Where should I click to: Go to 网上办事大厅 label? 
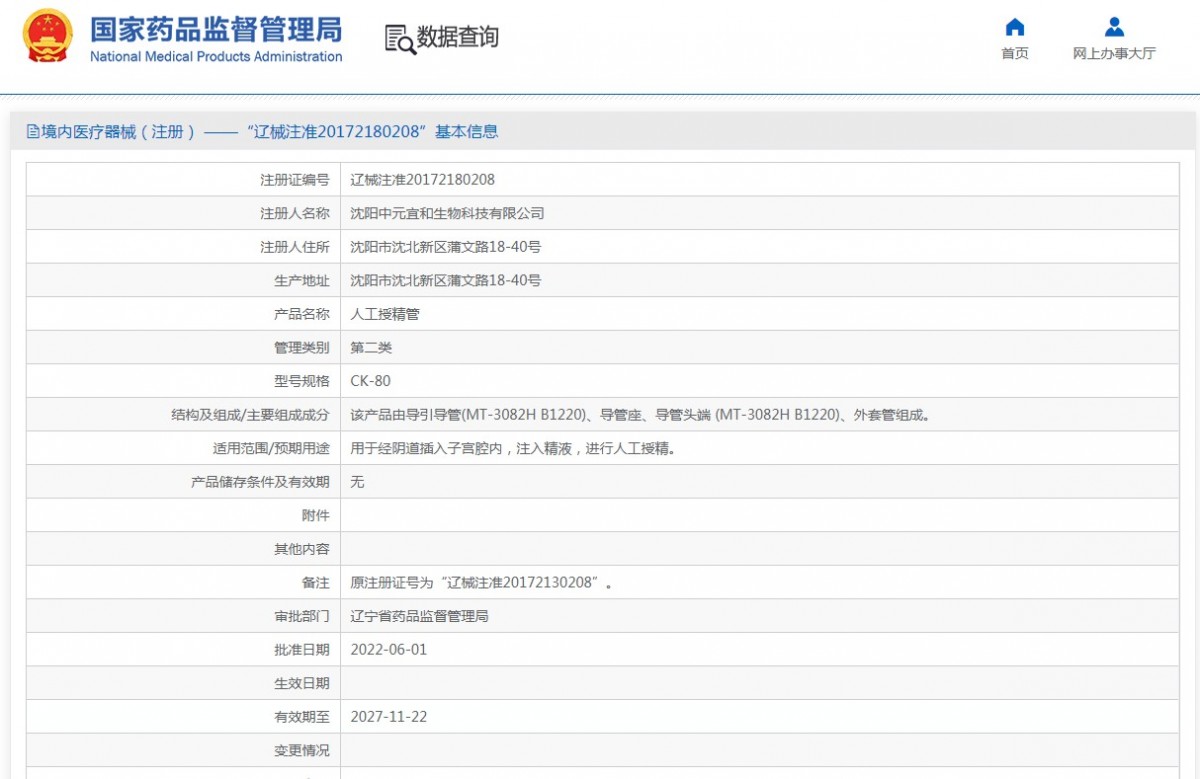pos(1114,54)
